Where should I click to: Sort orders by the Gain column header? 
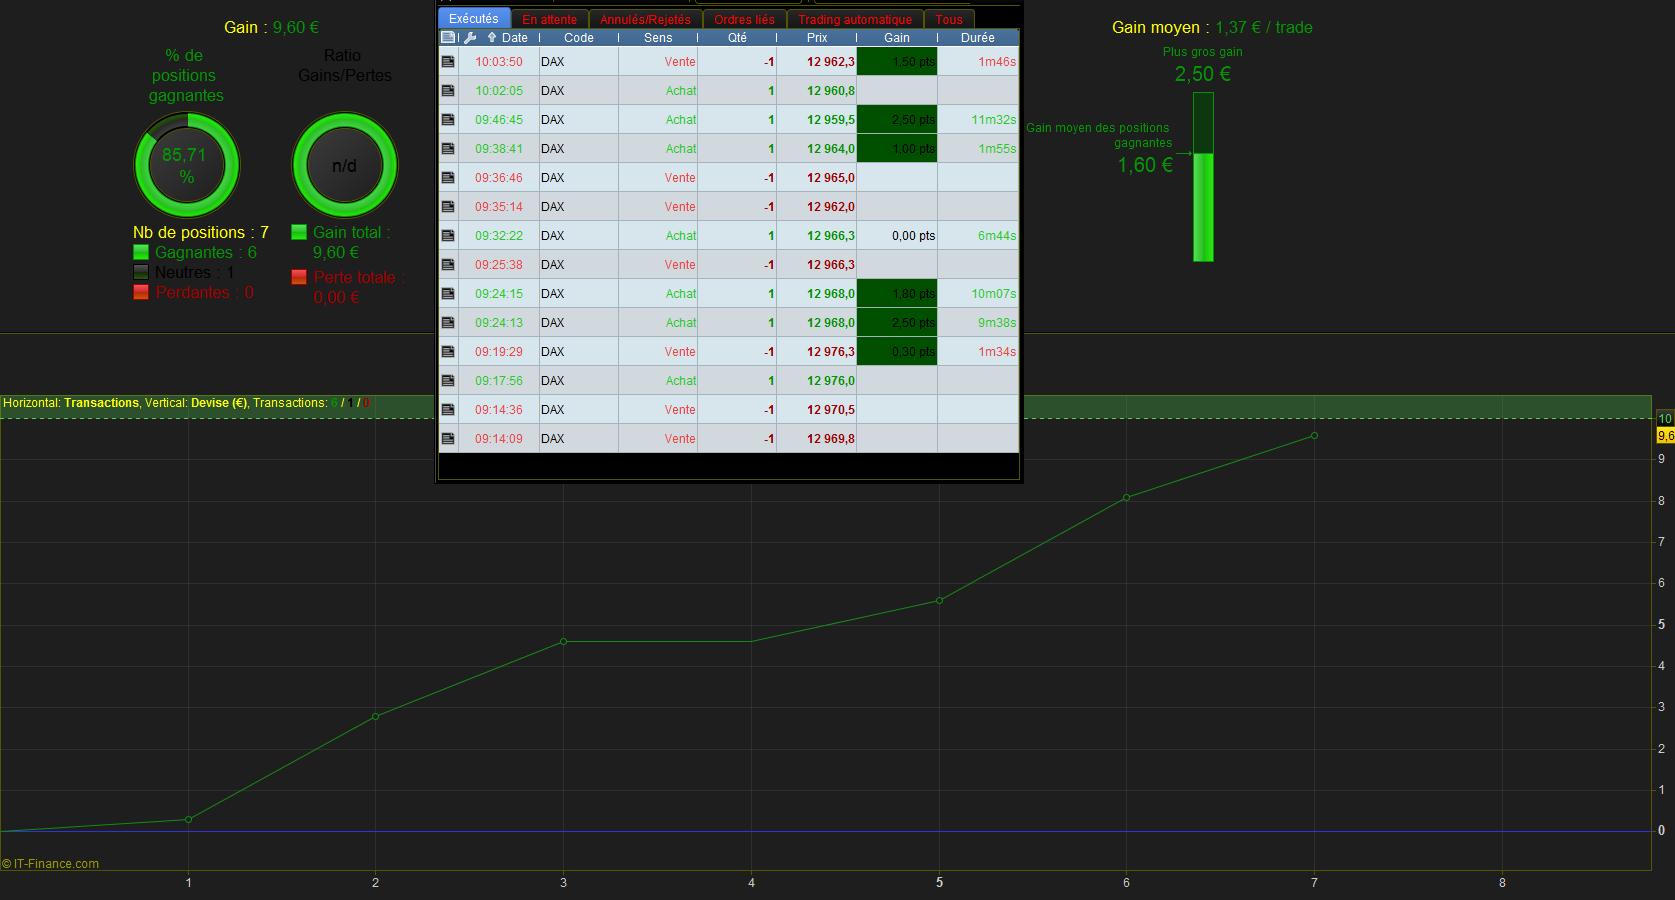pyautogui.click(x=897, y=38)
